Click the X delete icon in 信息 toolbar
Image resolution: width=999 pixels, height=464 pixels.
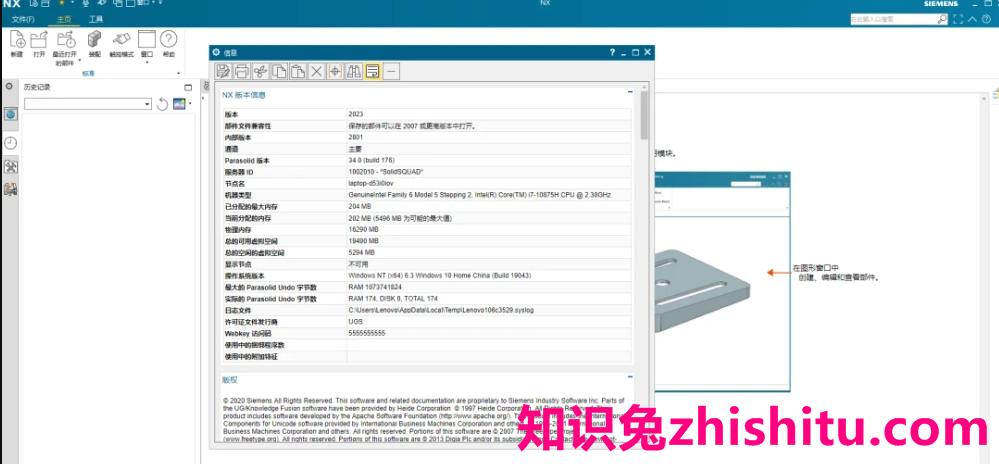[317, 71]
